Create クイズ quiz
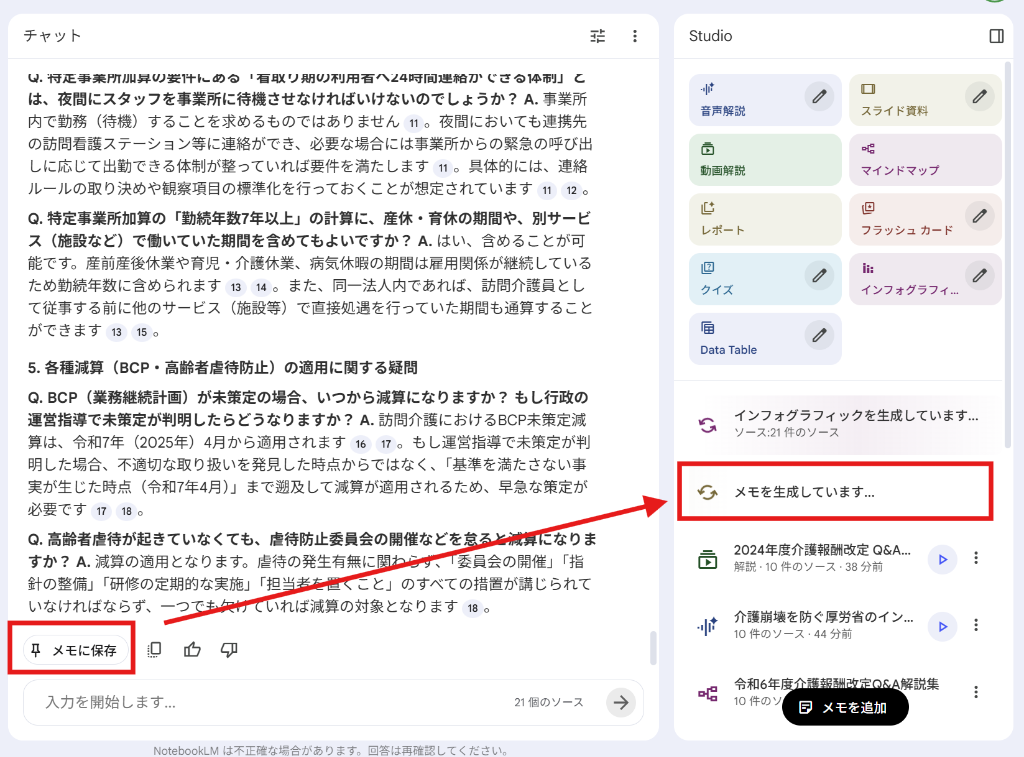 (765, 279)
